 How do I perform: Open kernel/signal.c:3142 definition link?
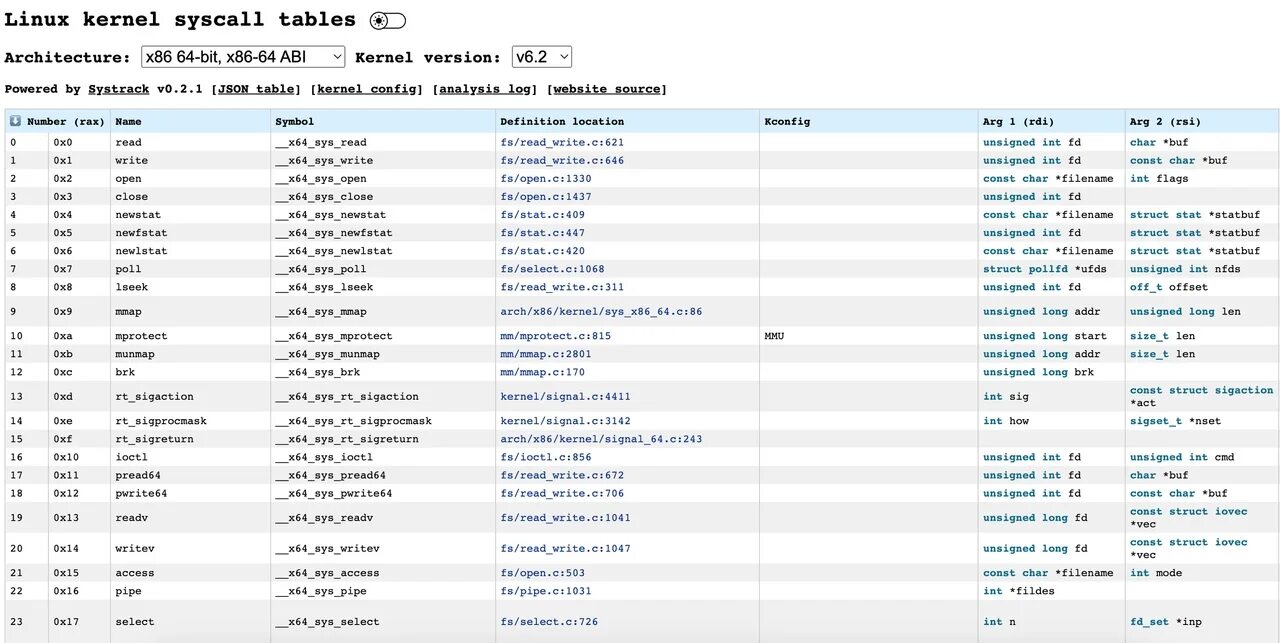(x=566, y=420)
